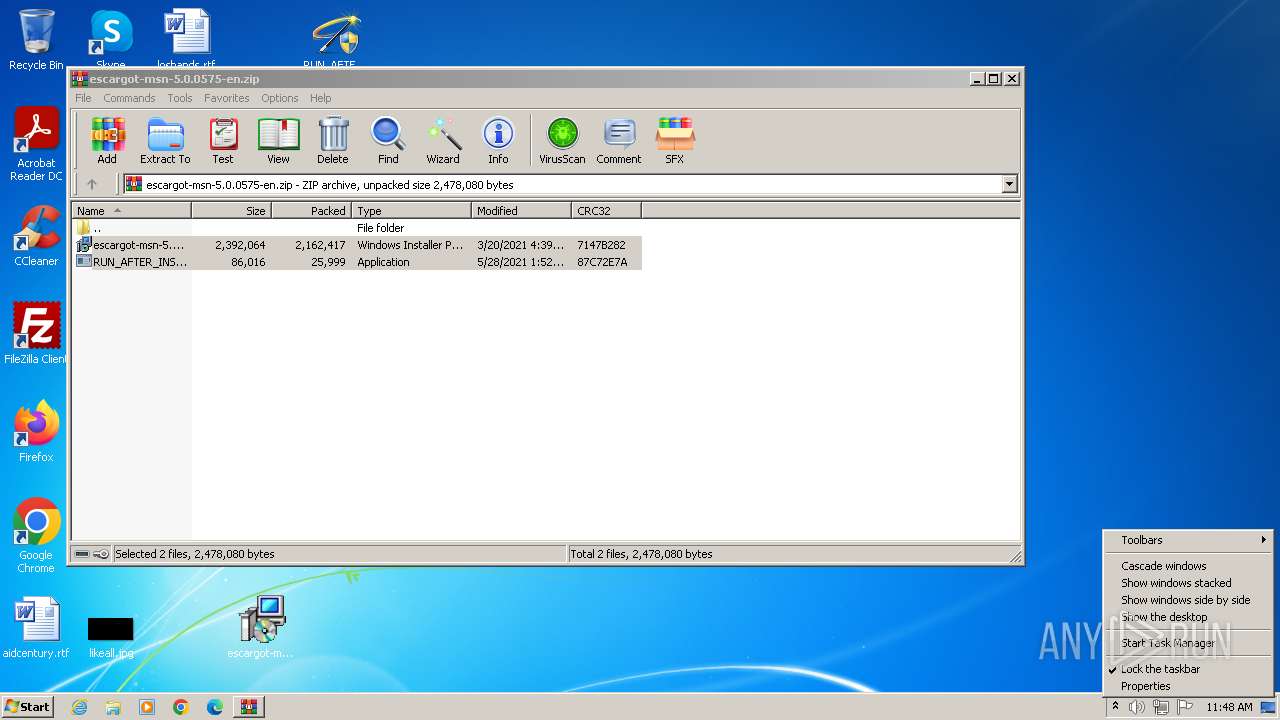Open taskbar Properties menu entry
Screen dimensions: 1280x720
coord(1189,686)
